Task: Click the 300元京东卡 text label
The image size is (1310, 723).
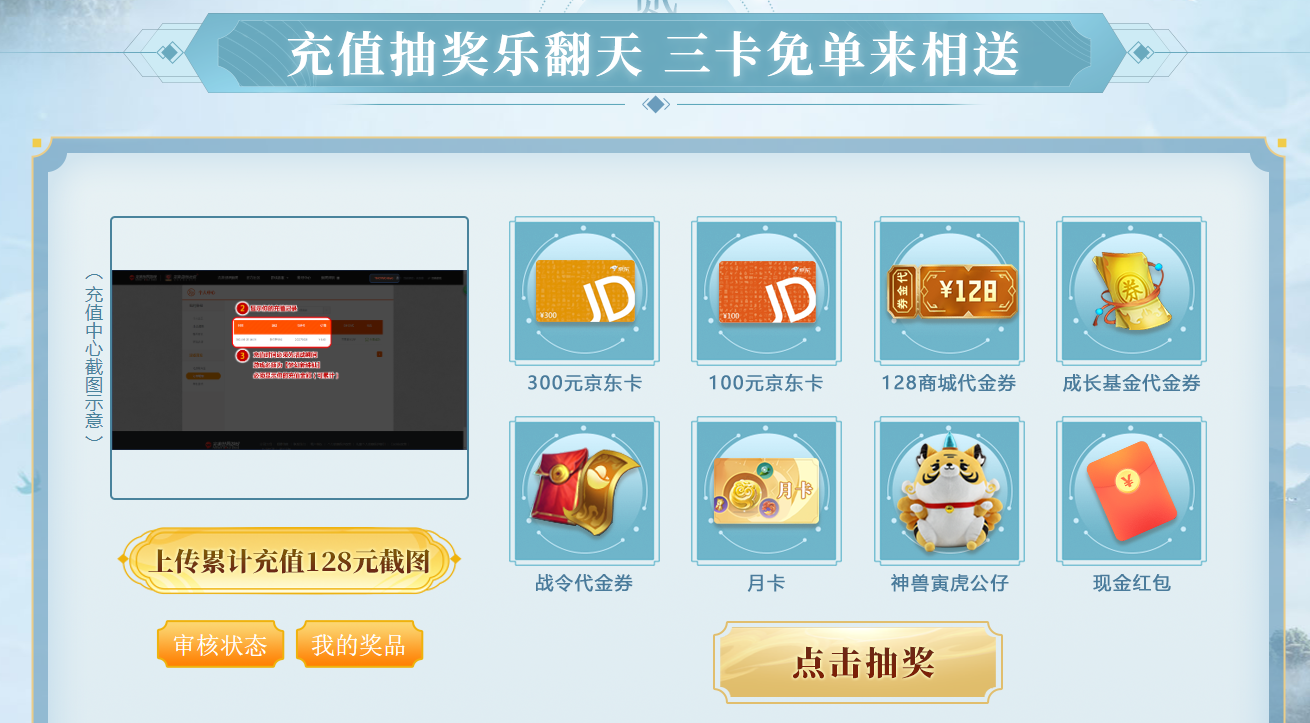Action: coord(584,383)
